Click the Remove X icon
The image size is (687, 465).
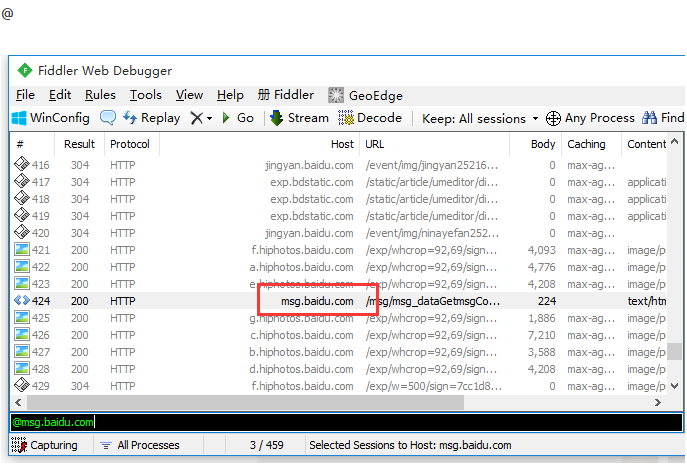pos(197,118)
